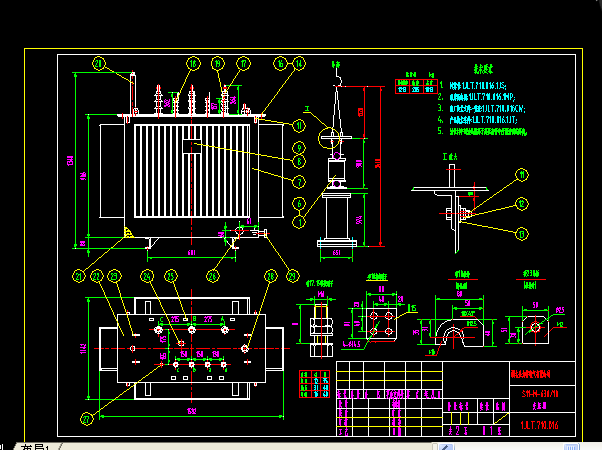
Task: Select part balloon 26 below front view
Action: 213,276
